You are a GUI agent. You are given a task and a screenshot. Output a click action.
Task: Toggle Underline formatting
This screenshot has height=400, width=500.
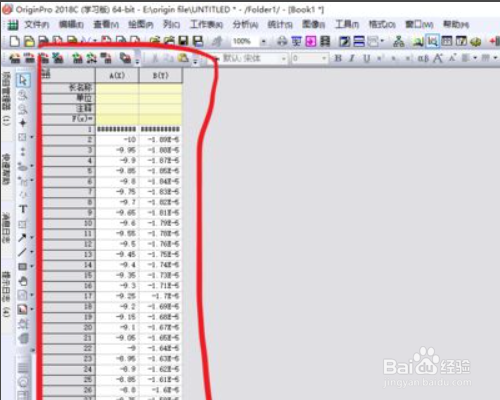[x=366, y=58]
